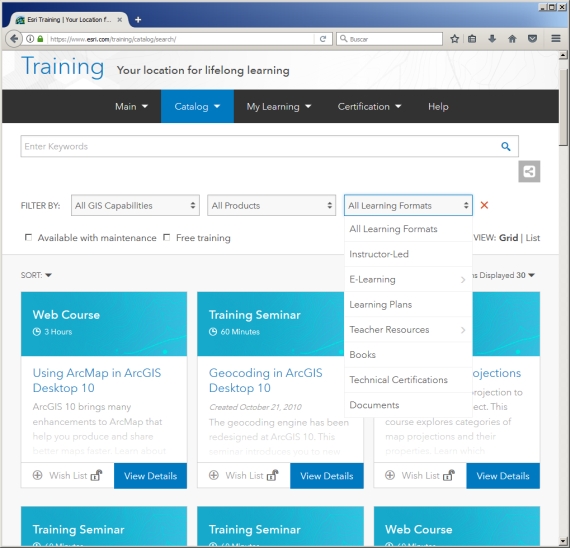The height and width of the screenshot is (548, 570).
Task: Click the Pocket icon in the toolbar
Action: tap(533, 39)
